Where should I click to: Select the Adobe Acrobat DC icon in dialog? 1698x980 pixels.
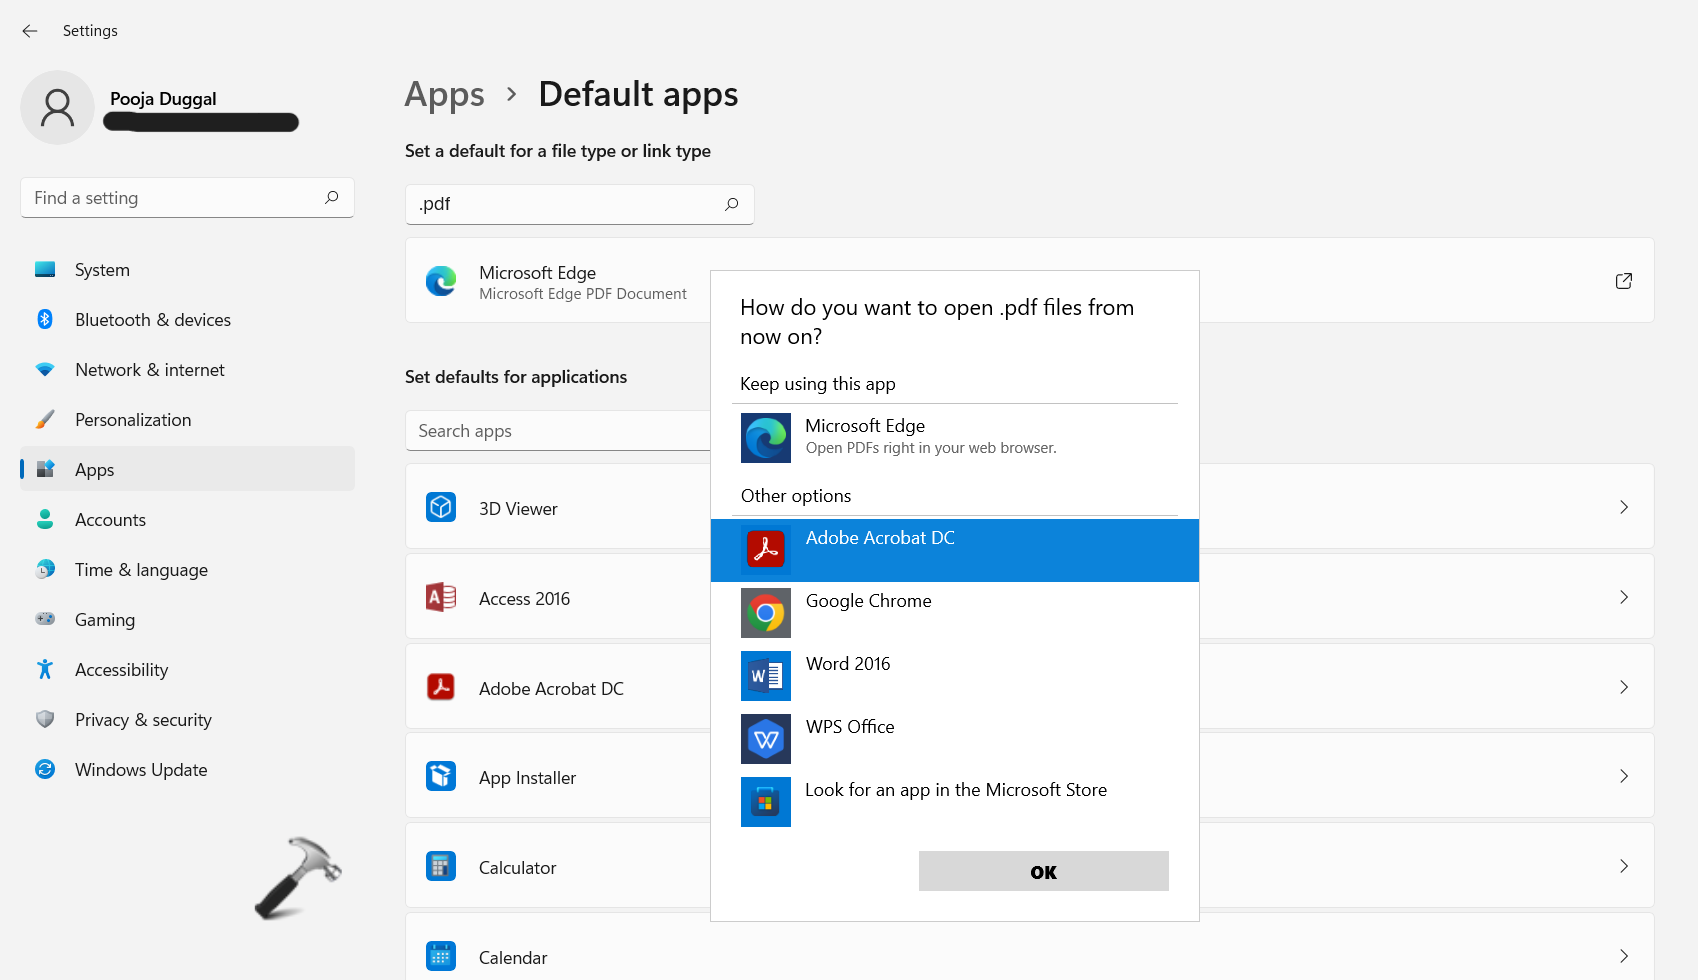(765, 550)
